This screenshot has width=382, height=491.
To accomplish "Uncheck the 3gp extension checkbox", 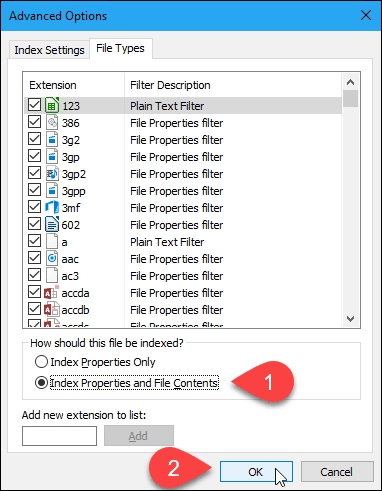I will click(34, 156).
